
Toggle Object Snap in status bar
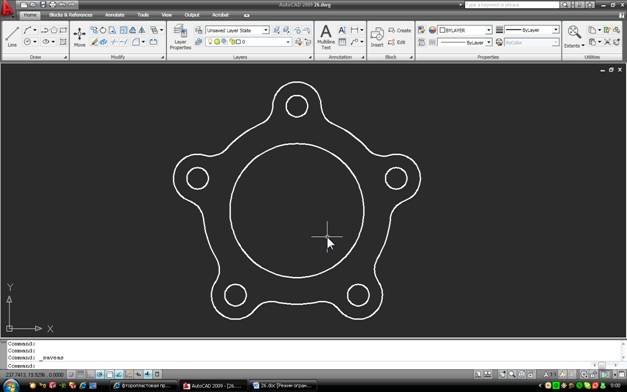point(109,374)
